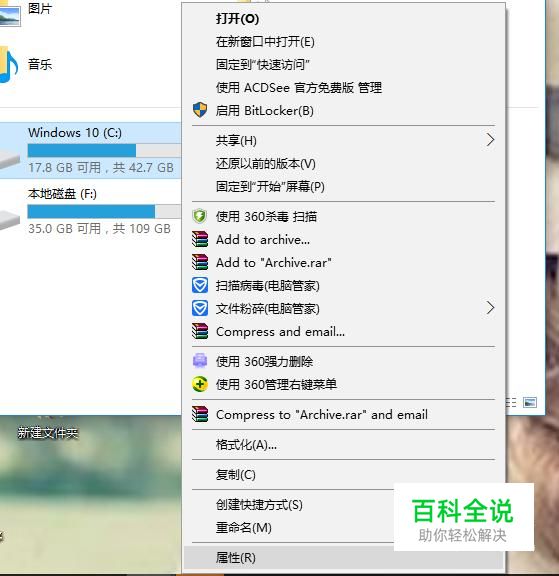Select Add to "Archive.rar" entry
The height and width of the screenshot is (576, 559).
point(344,262)
